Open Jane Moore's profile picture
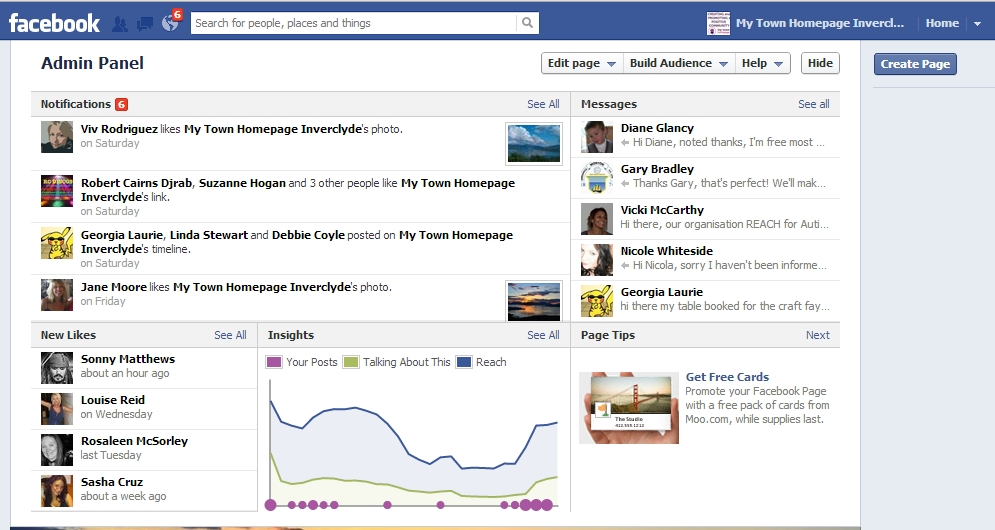The width and height of the screenshot is (995, 530). [57, 295]
